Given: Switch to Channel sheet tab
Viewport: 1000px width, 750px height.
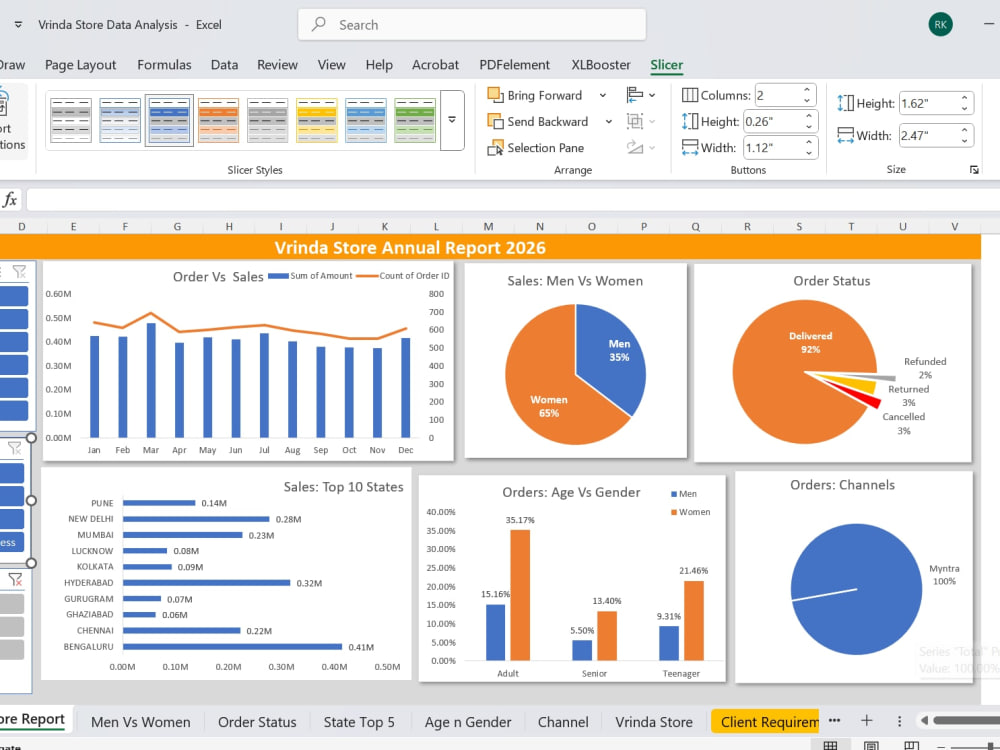Looking at the screenshot, I should click(562, 722).
